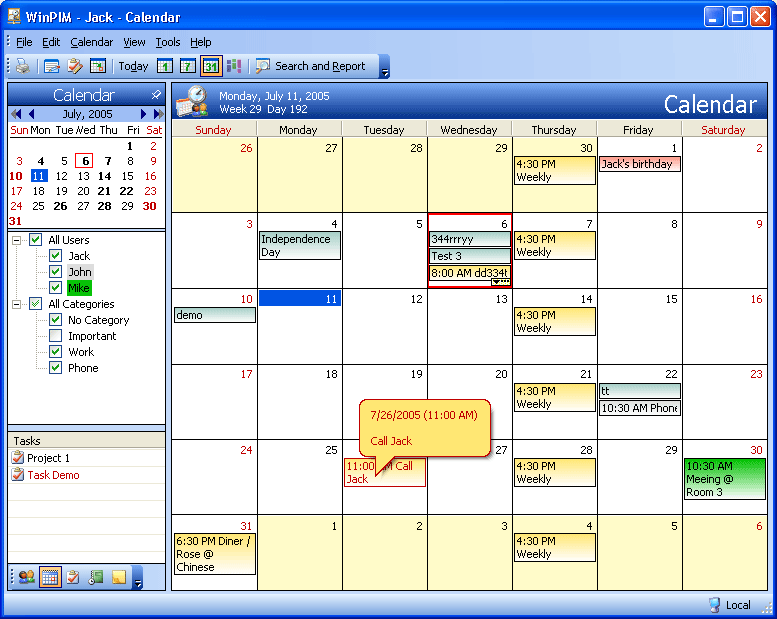
Task: Click the Today button
Action: (133, 66)
